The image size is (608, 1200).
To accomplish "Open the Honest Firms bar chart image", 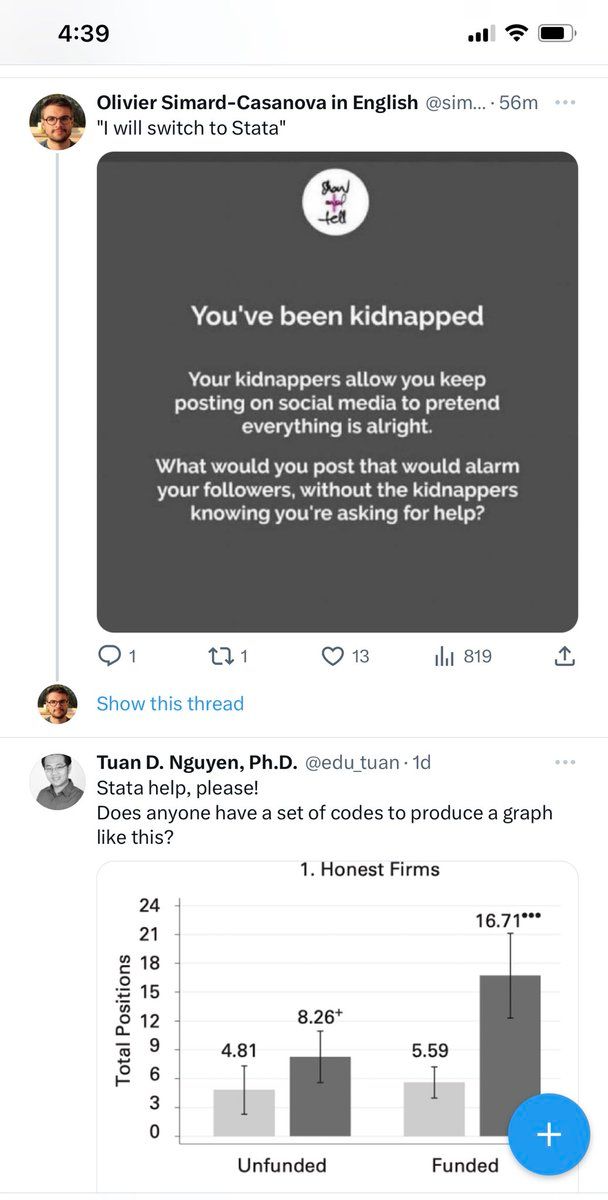I will pos(337,1020).
